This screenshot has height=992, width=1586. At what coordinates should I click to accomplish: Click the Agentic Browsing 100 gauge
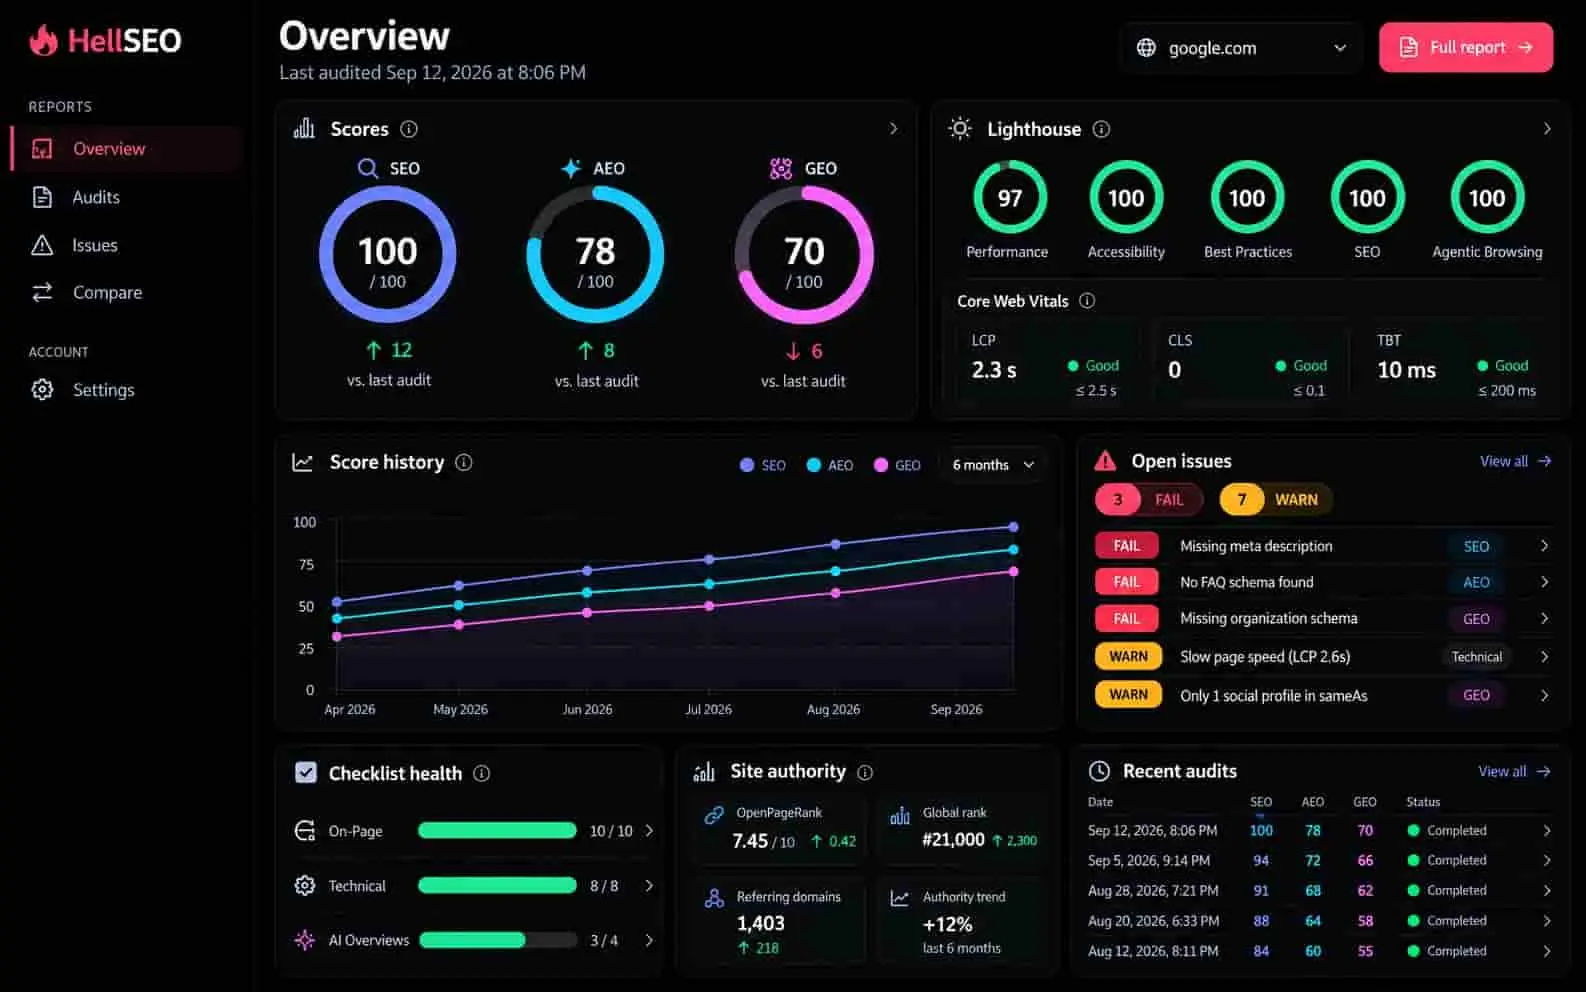tap(1487, 198)
